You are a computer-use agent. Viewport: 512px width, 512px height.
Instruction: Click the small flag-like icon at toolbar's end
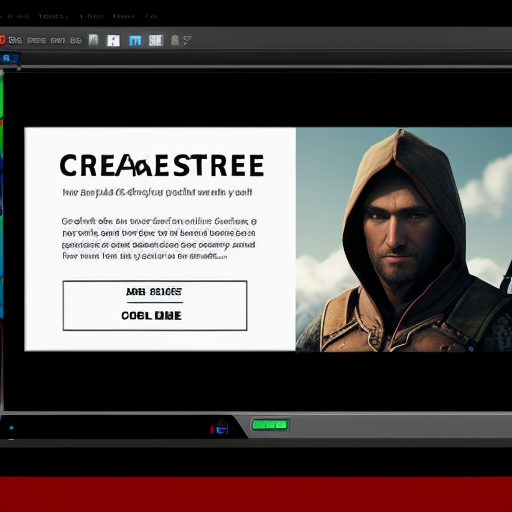187,40
